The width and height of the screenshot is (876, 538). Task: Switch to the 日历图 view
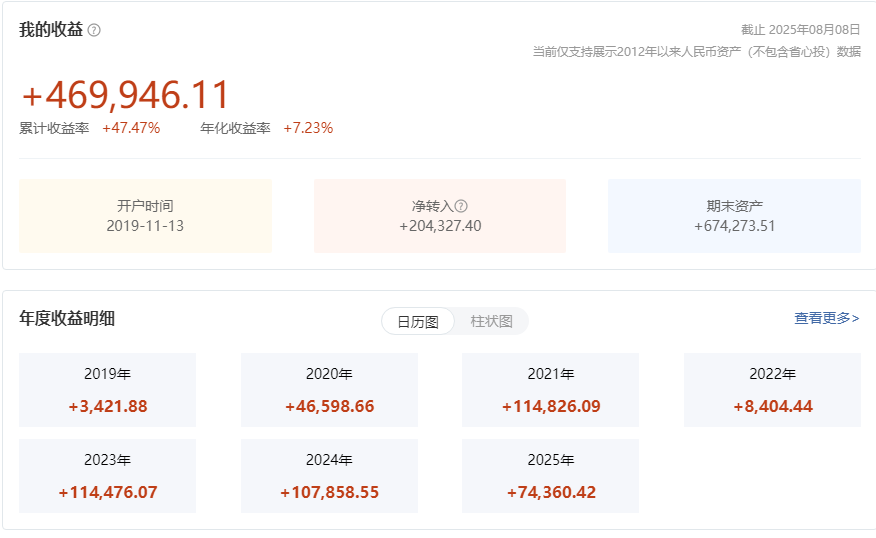click(418, 321)
